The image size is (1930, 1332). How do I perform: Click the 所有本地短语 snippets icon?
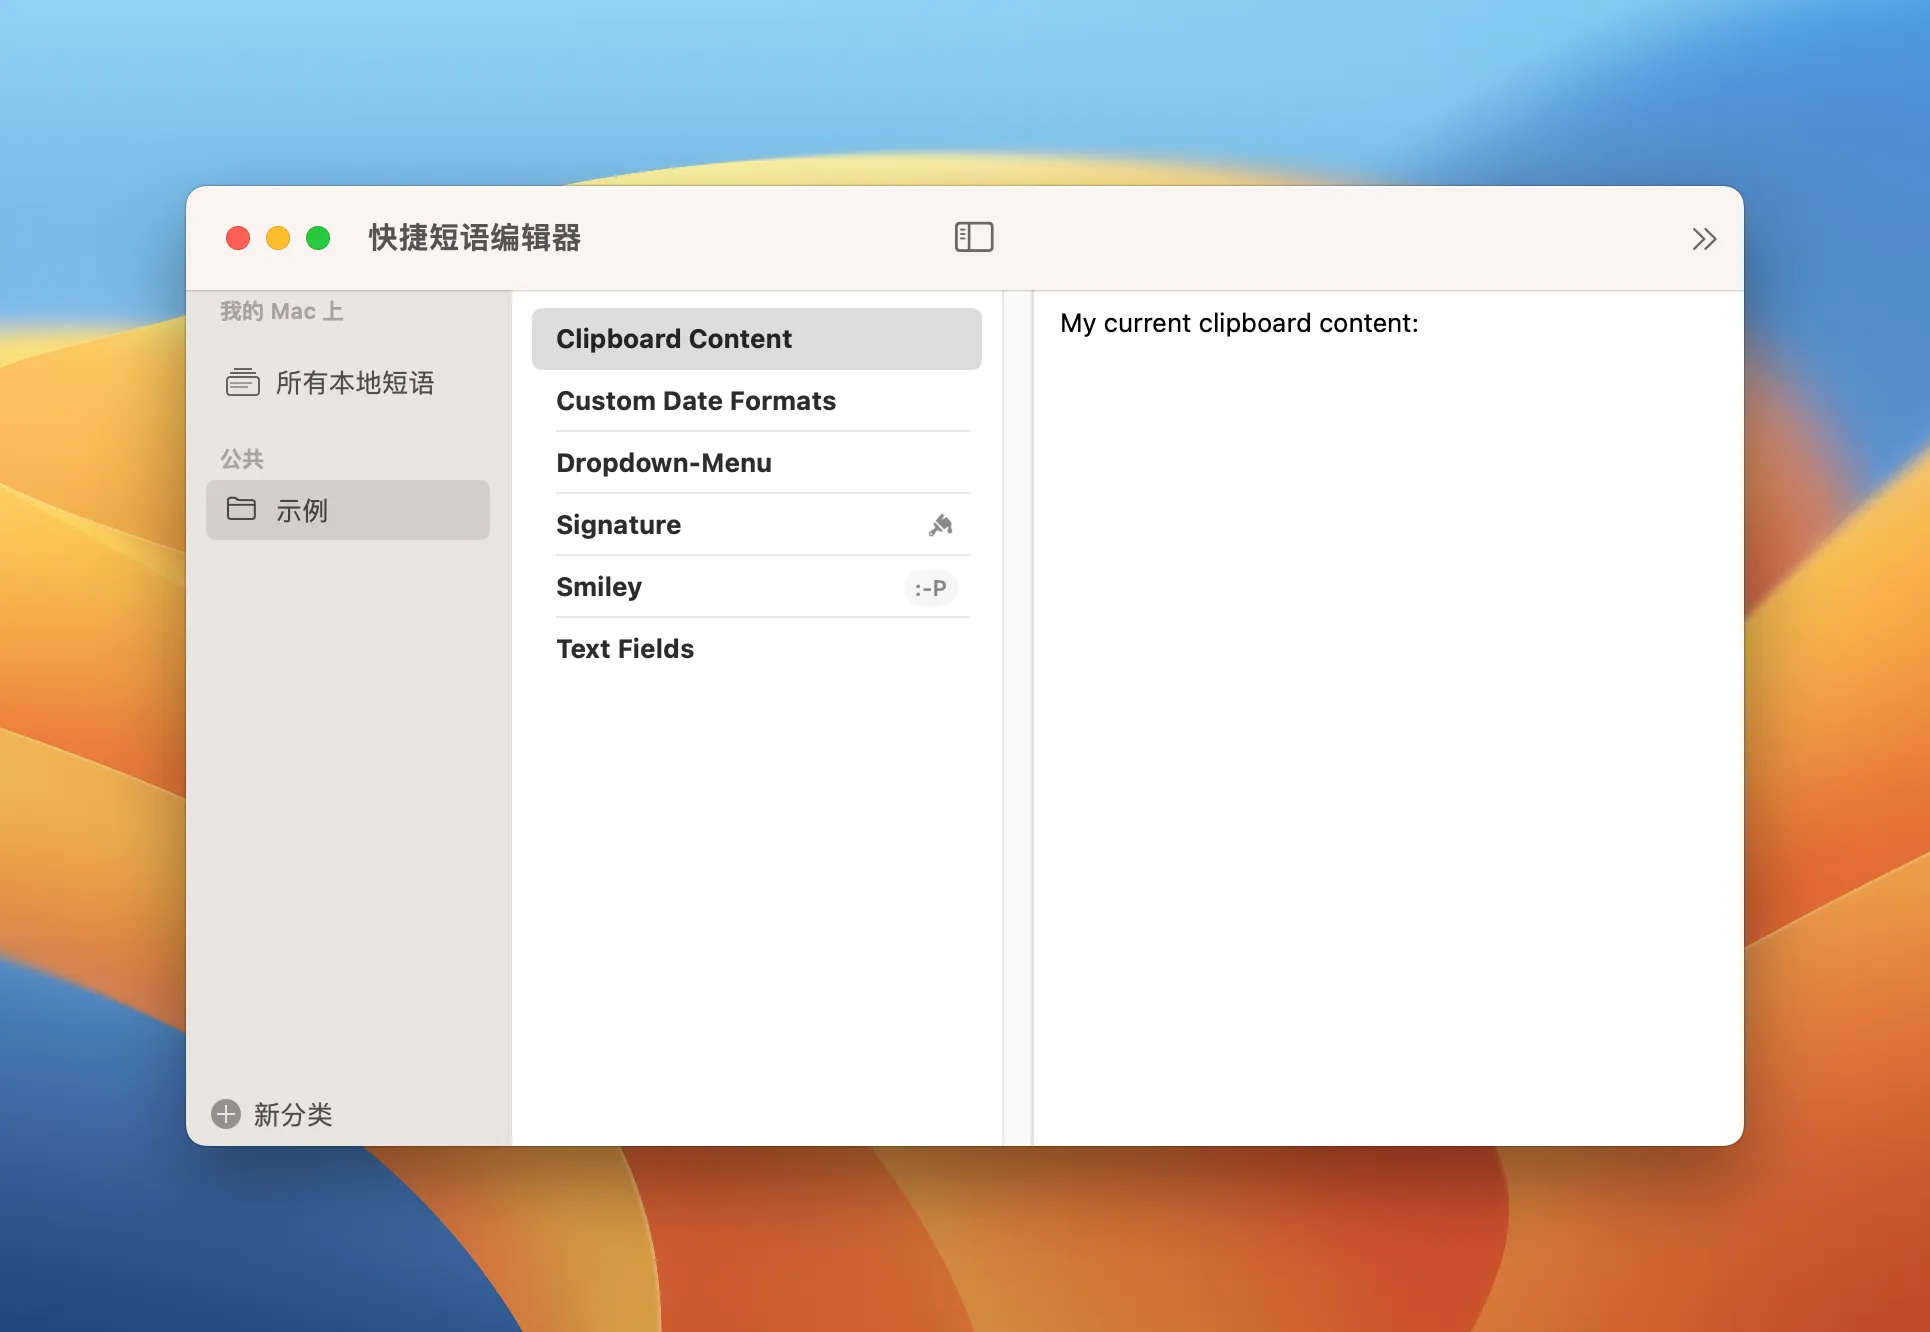pyautogui.click(x=243, y=382)
